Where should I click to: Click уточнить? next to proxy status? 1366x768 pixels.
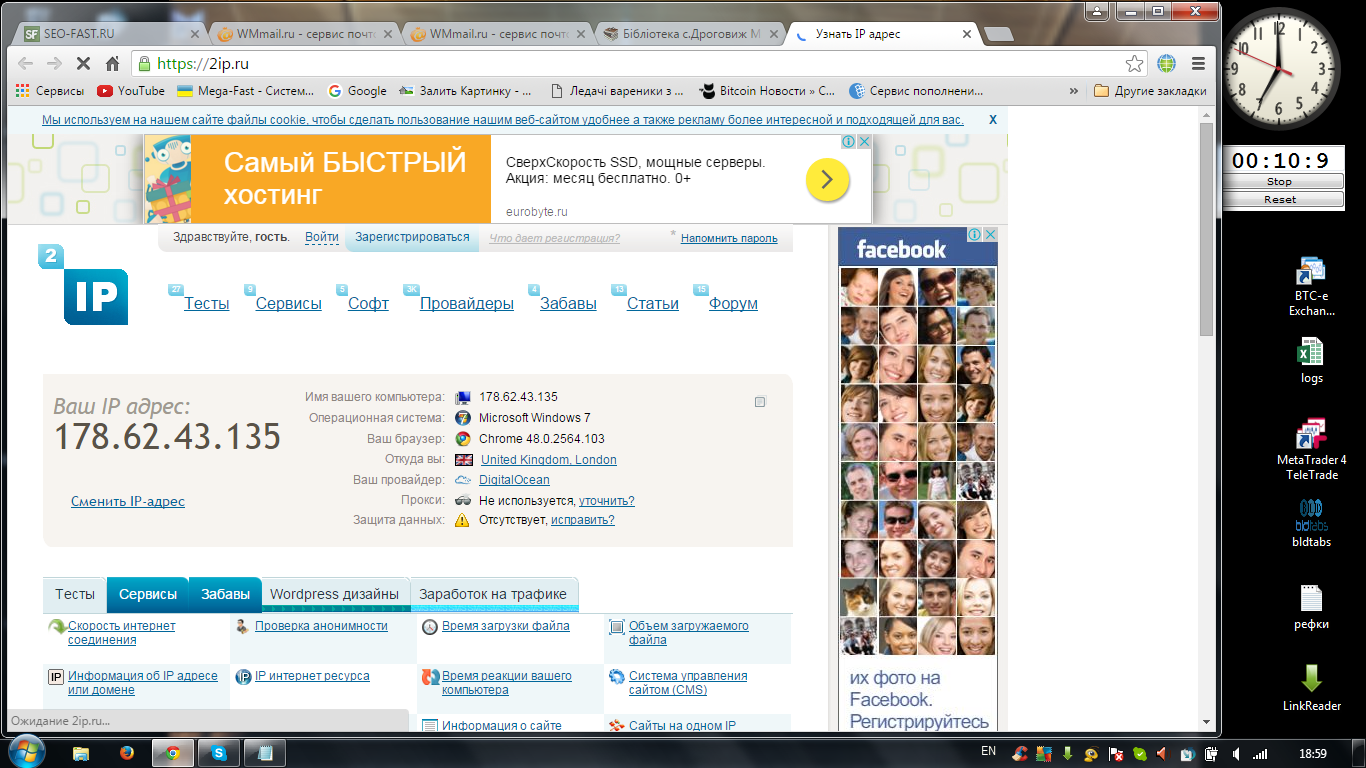pos(607,501)
